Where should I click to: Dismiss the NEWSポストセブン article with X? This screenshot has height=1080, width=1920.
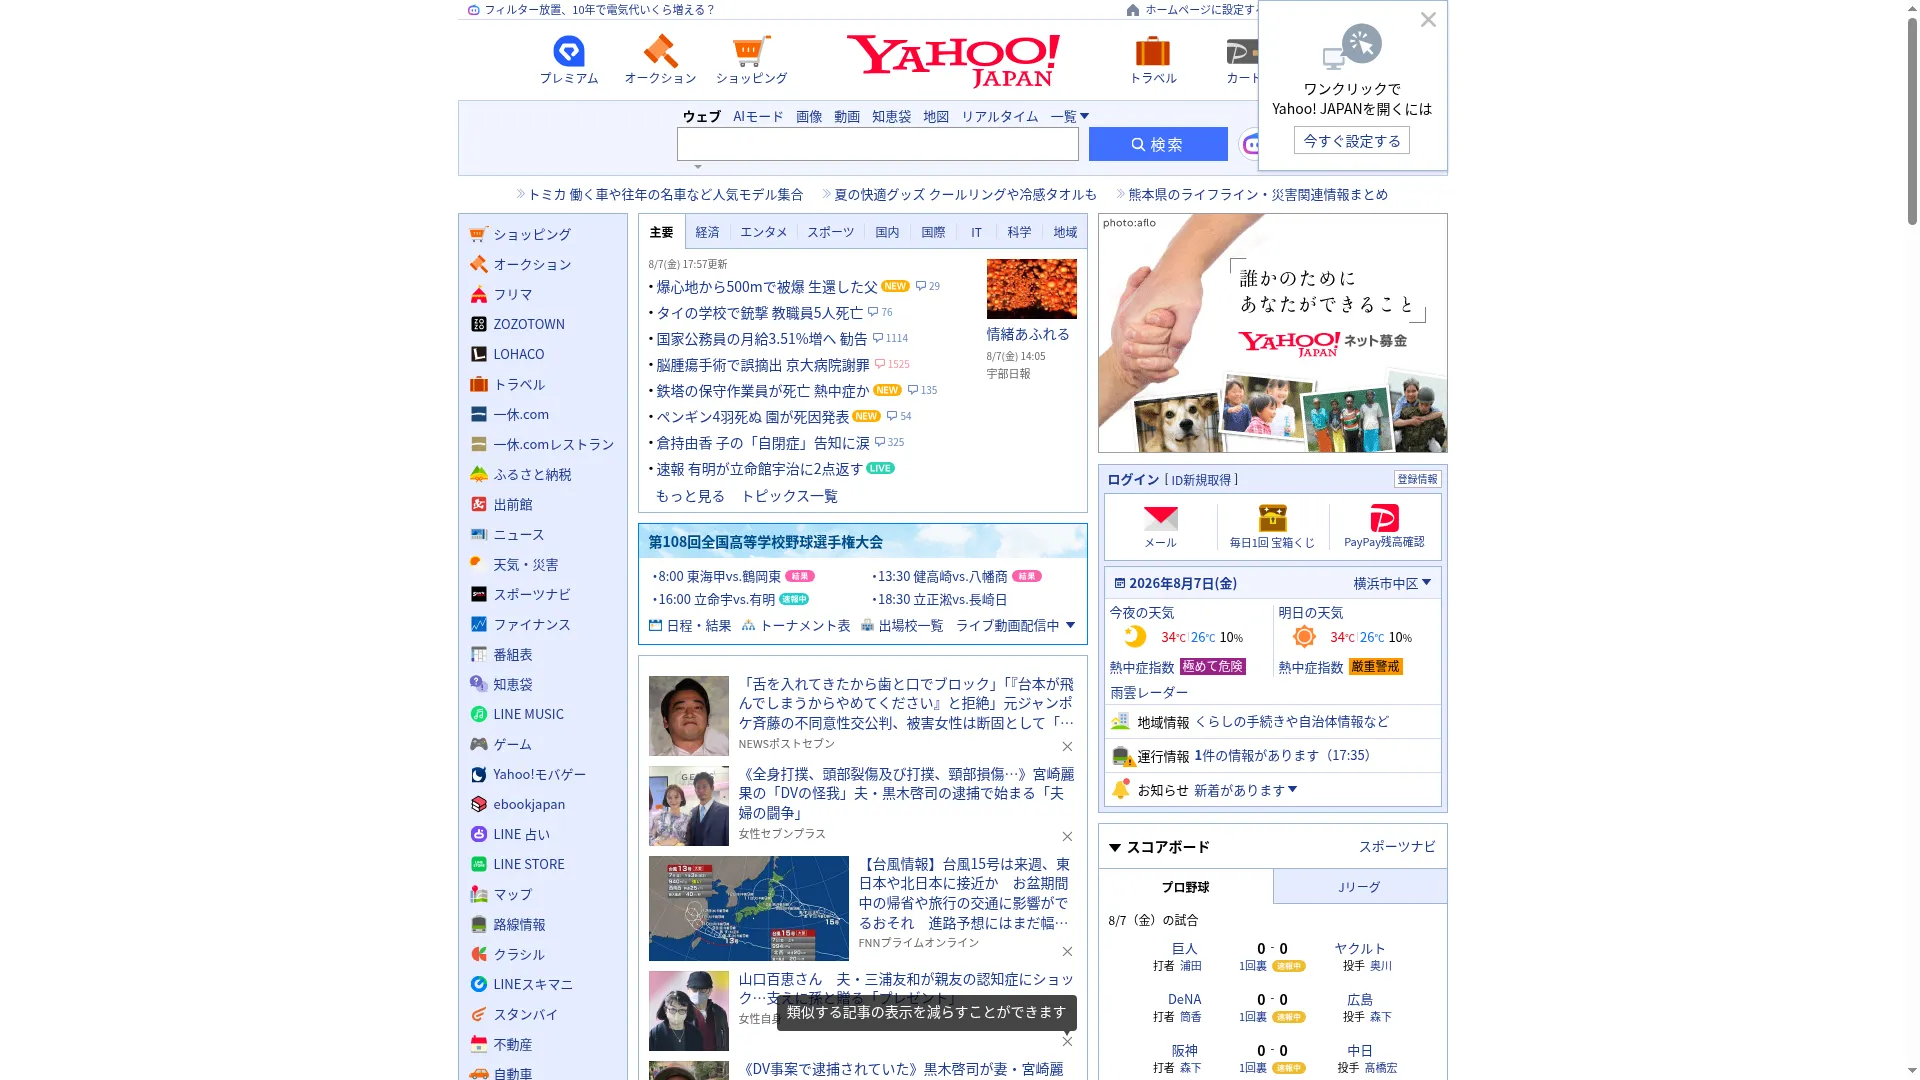pyautogui.click(x=1067, y=746)
